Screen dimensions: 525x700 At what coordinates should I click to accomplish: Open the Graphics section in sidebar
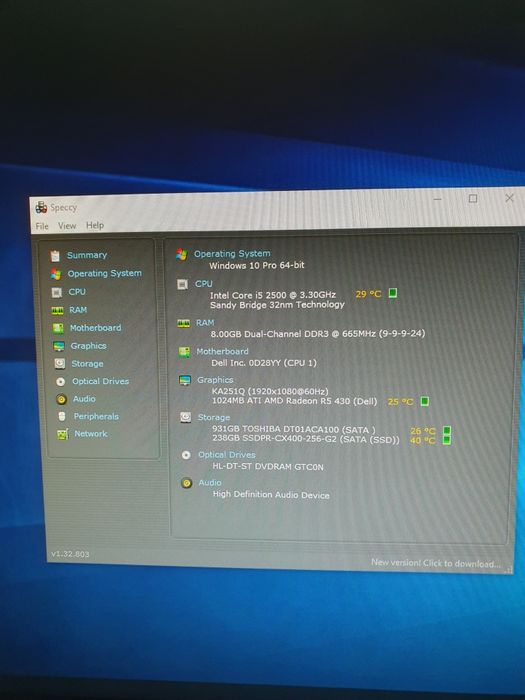pyautogui.click(x=88, y=346)
